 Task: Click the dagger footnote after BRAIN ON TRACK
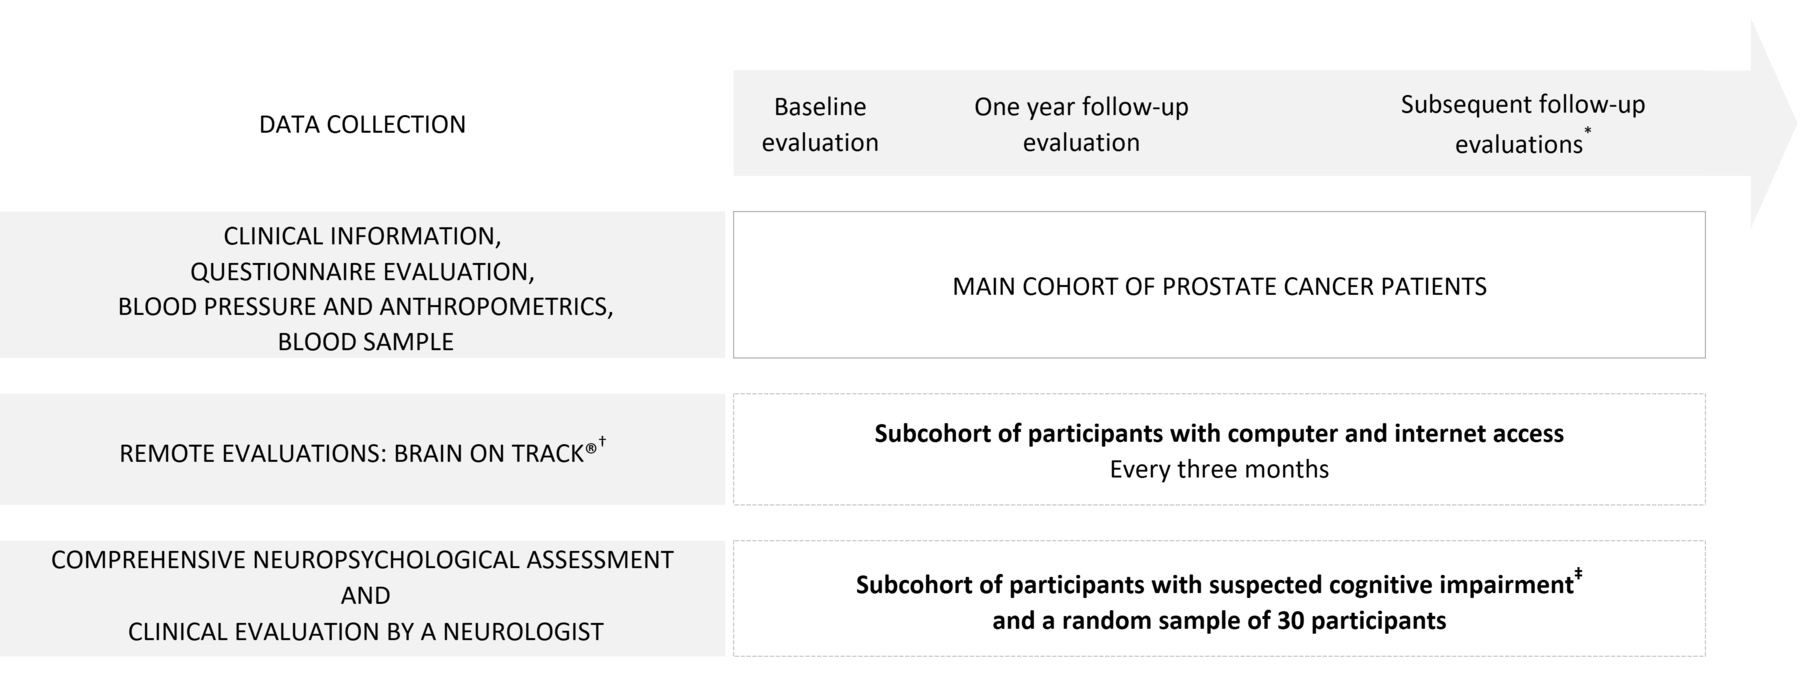click(x=602, y=441)
